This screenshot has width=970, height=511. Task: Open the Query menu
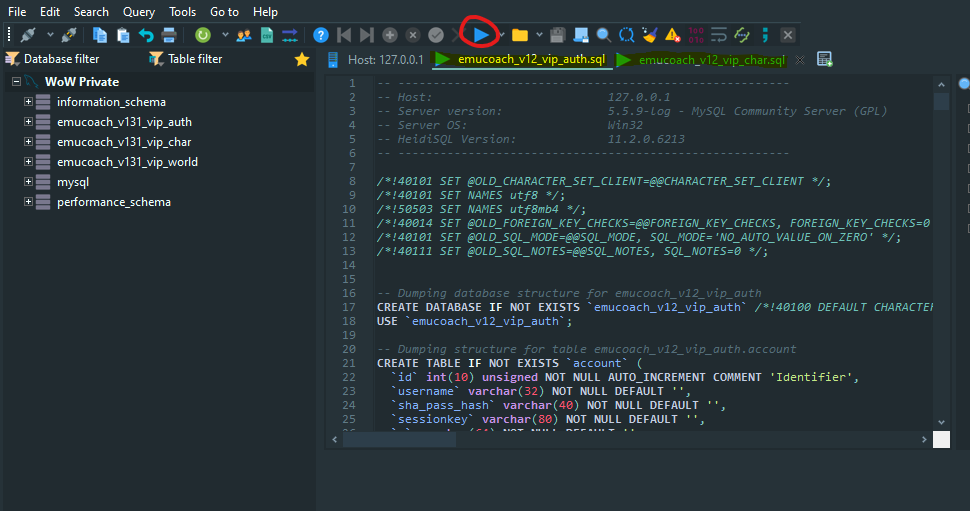[138, 11]
